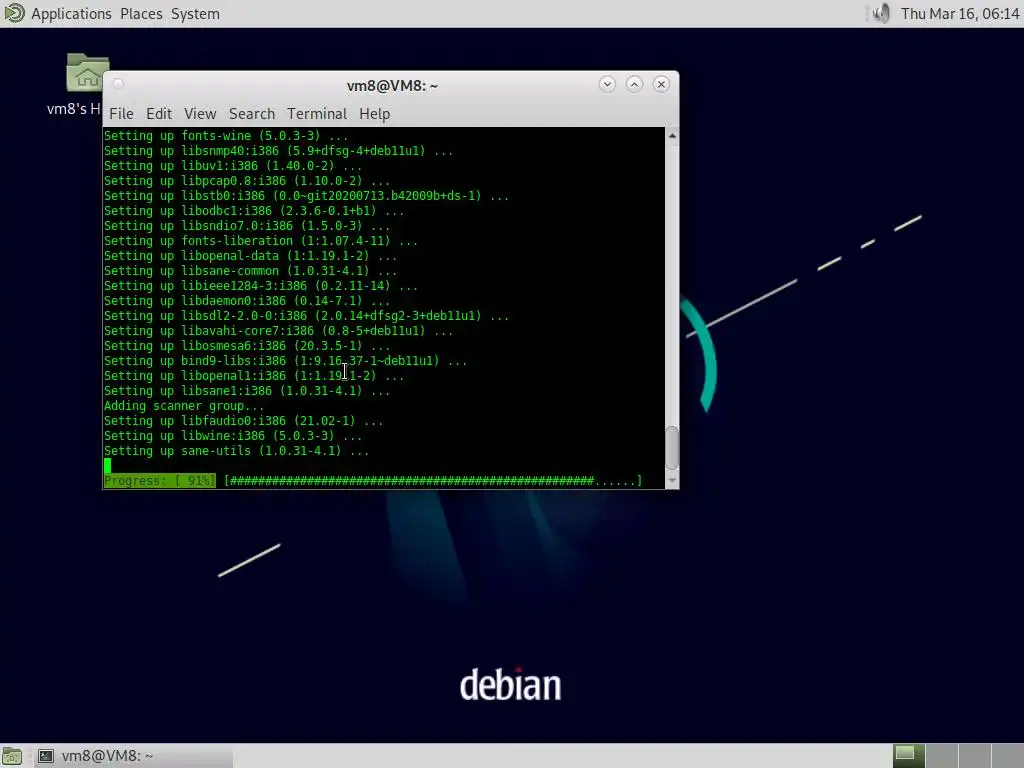Open the System menu in top panel
The height and width of the screenshot is (768, 1024).
coord(195,14)
